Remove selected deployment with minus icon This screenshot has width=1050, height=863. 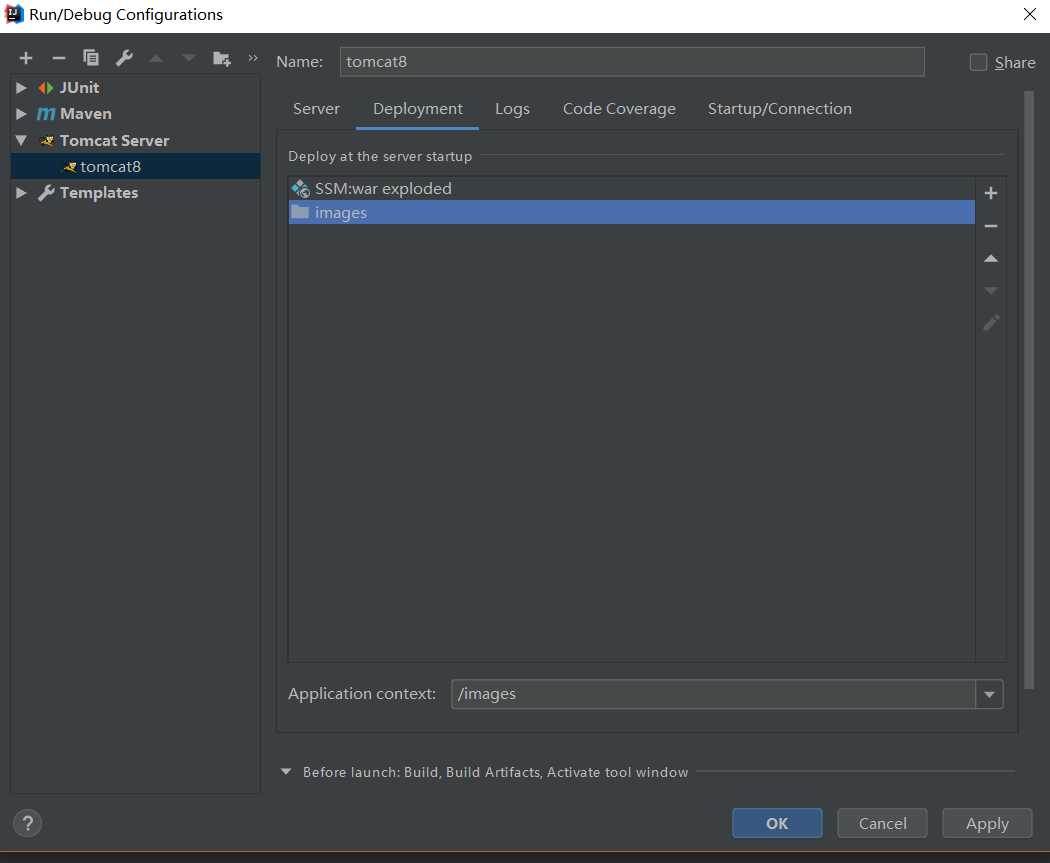point(990,226)
